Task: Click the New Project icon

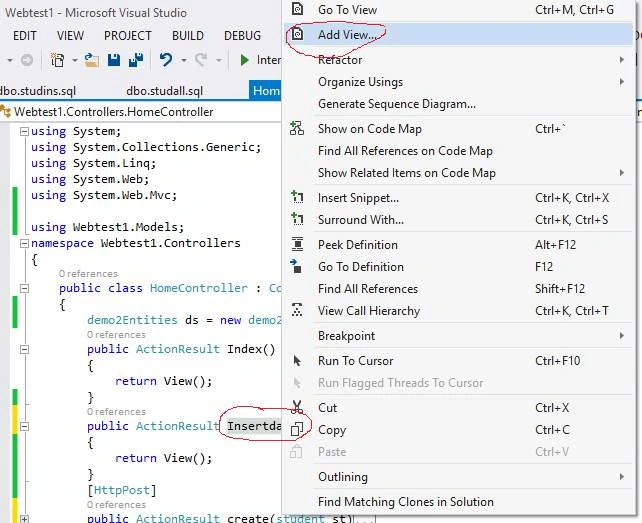Action: 57,60
